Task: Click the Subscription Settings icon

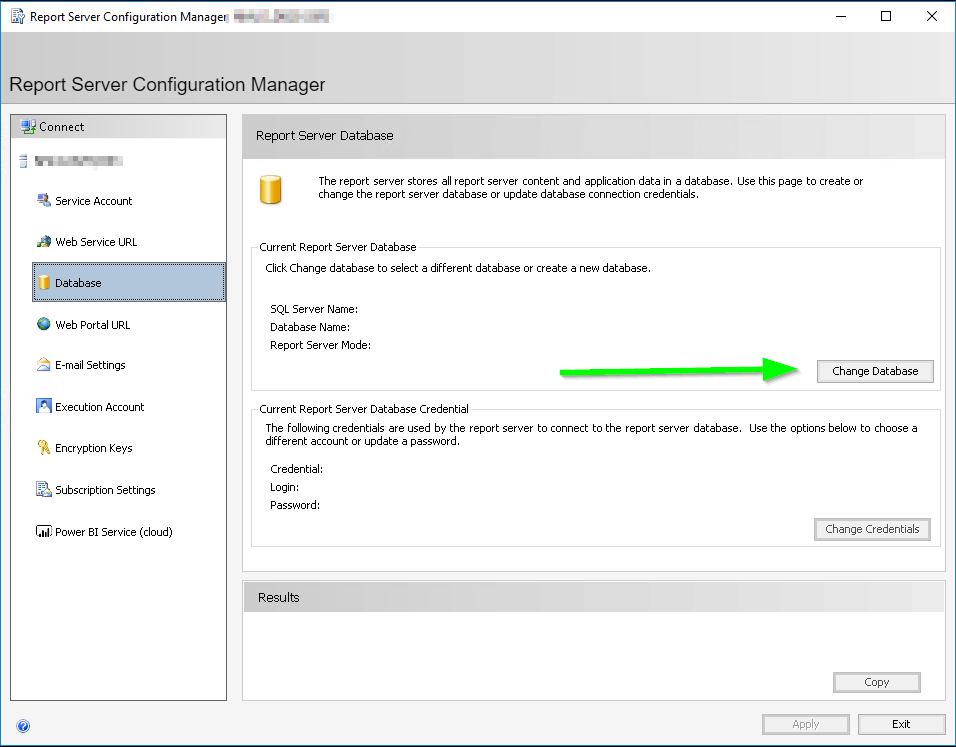Action: pos(43,489)
